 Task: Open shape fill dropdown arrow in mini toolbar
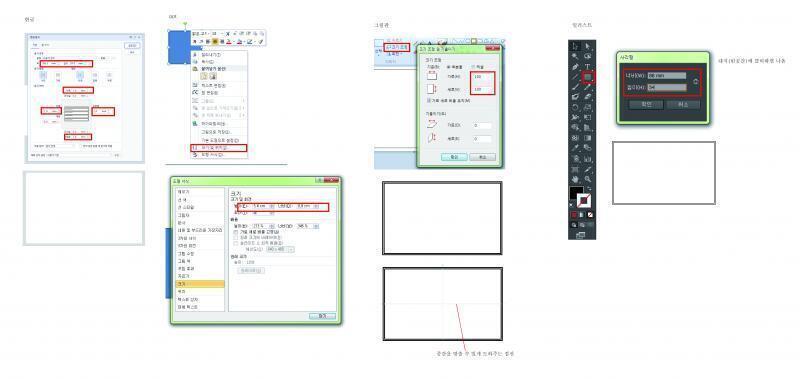(243, 41)
